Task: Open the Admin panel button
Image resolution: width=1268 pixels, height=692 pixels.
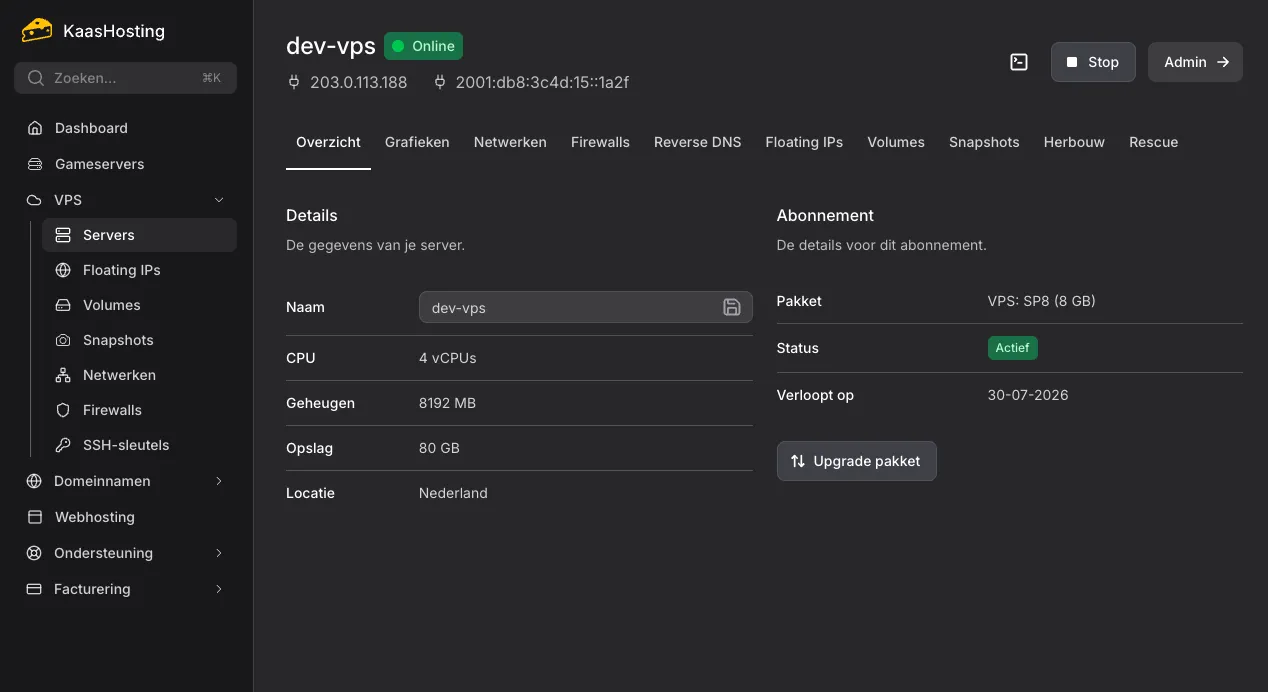Action: (x=1195, y=62)
